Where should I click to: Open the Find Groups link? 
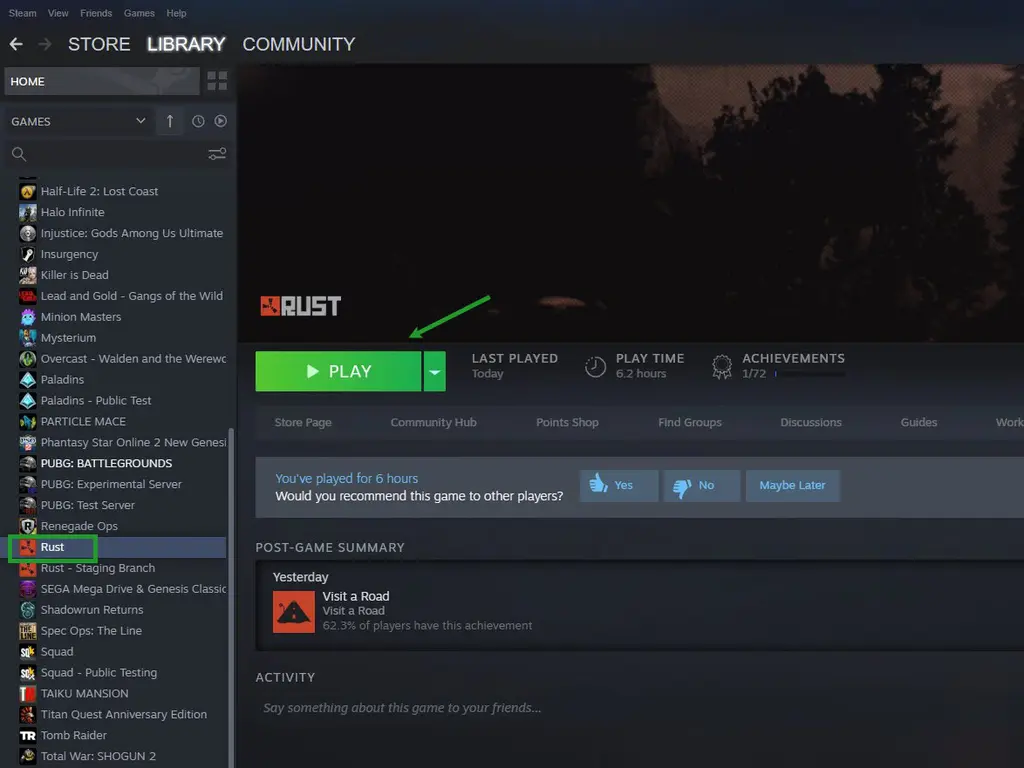click(x=690, y=423)
